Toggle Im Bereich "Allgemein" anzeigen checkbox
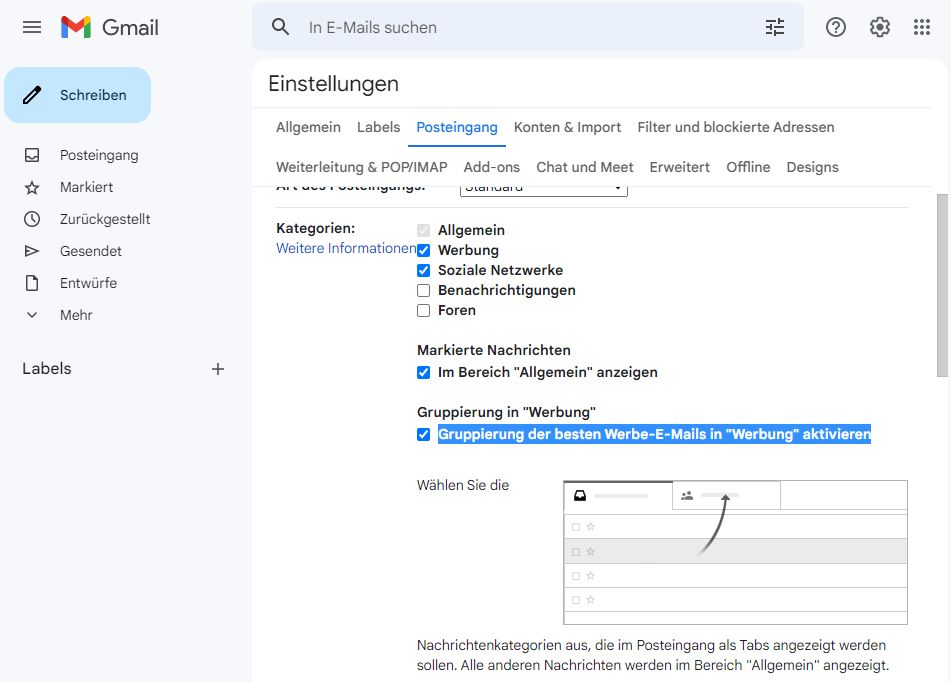951x682 pixels. coord(424,372)
